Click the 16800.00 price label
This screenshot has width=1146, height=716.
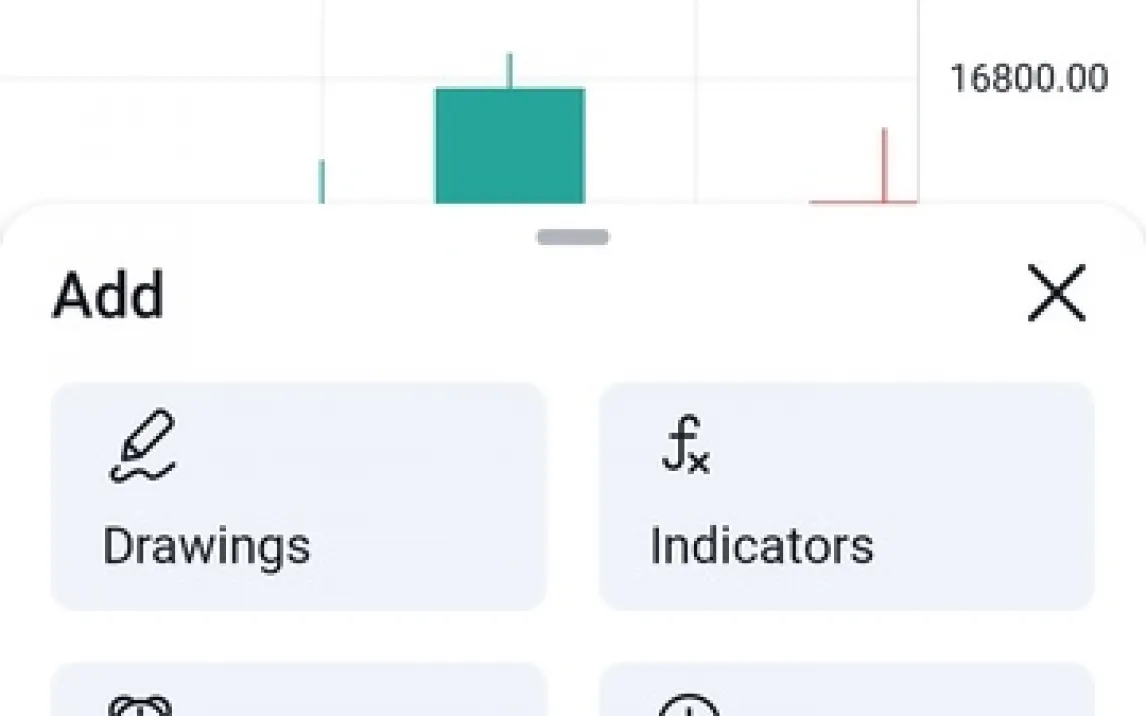pyautogui.click(x=1028, y=78)
